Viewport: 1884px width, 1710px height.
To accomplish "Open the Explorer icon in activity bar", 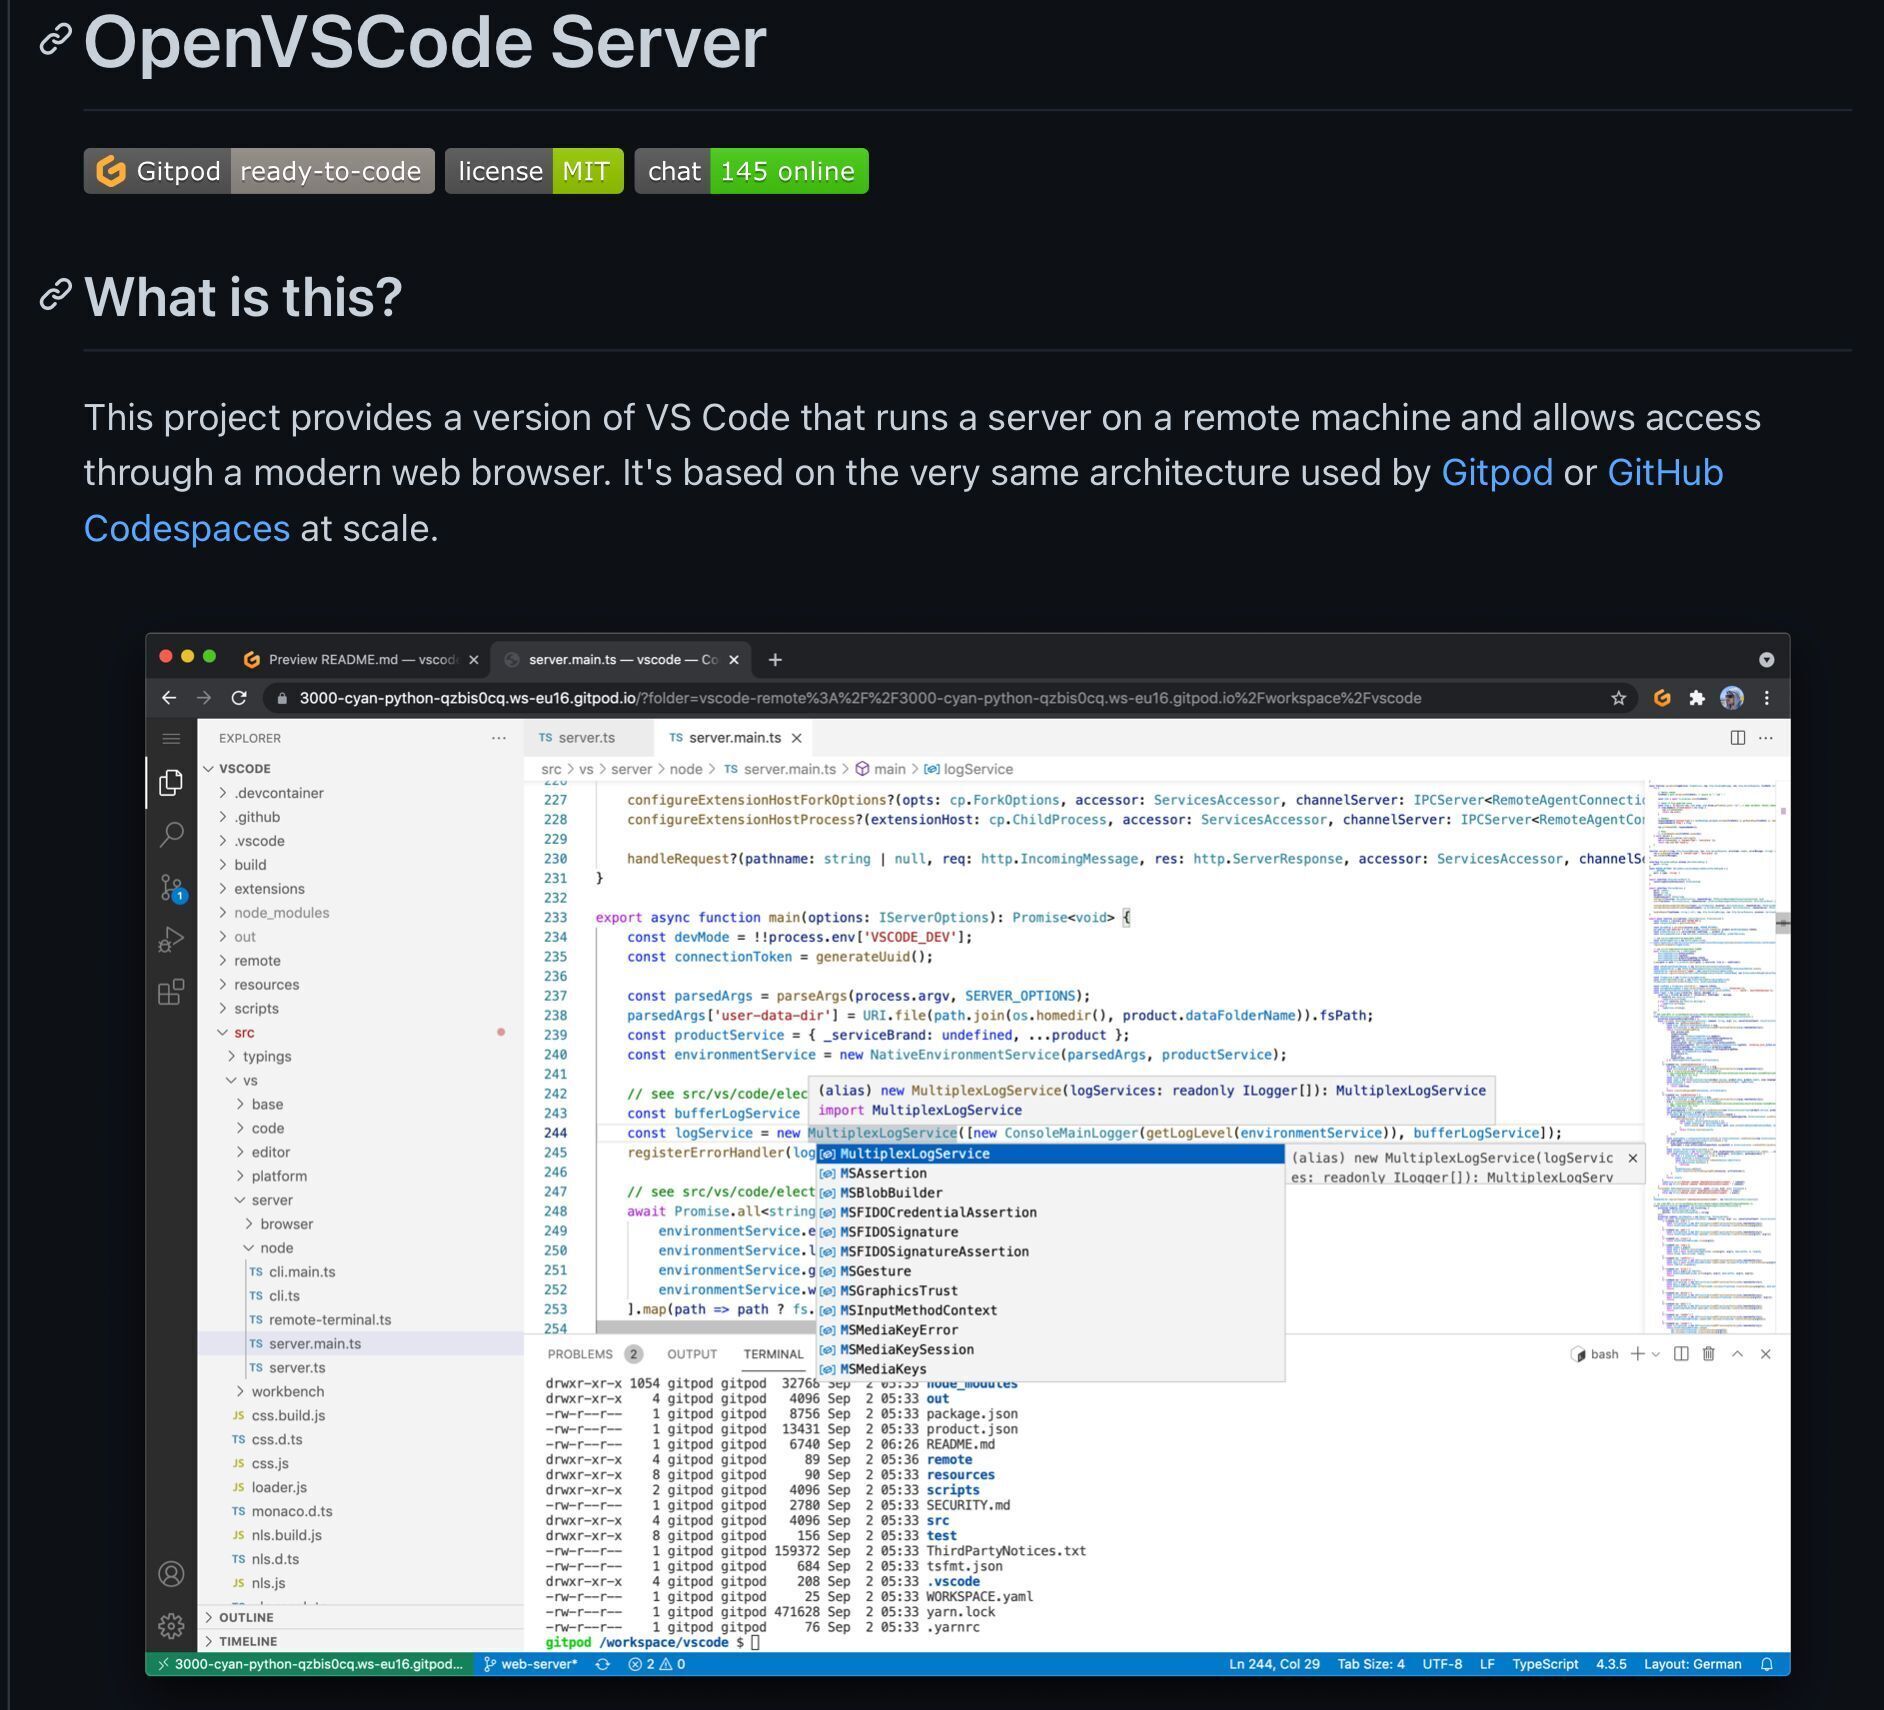I will tap(171, 783).
